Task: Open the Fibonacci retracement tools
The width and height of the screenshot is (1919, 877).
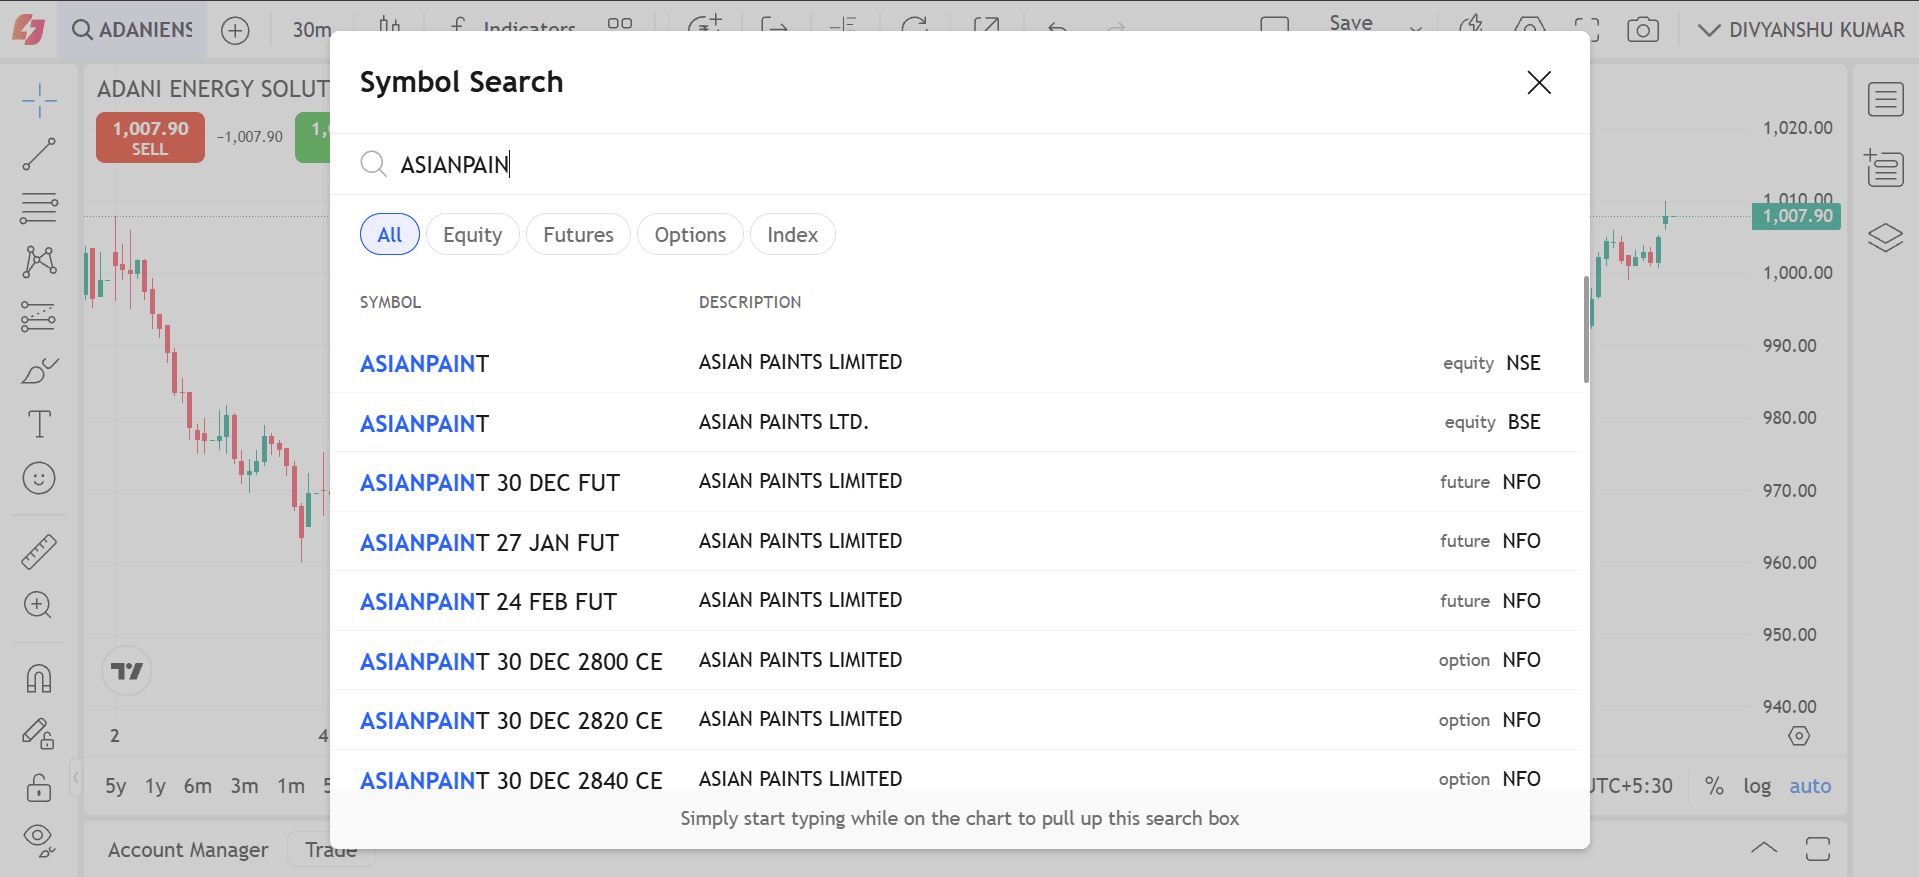Action: pos(39,208)
